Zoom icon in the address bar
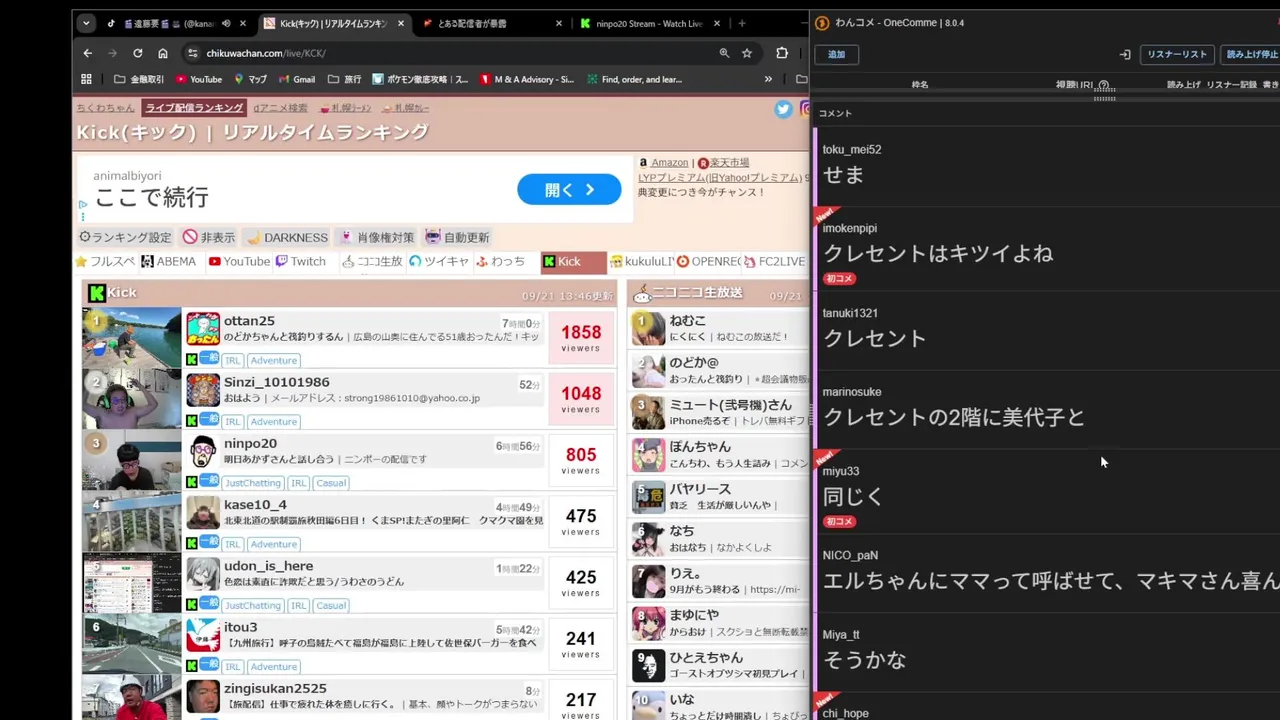The height and width of the screenshot is (720, 1280). [724, 53]
